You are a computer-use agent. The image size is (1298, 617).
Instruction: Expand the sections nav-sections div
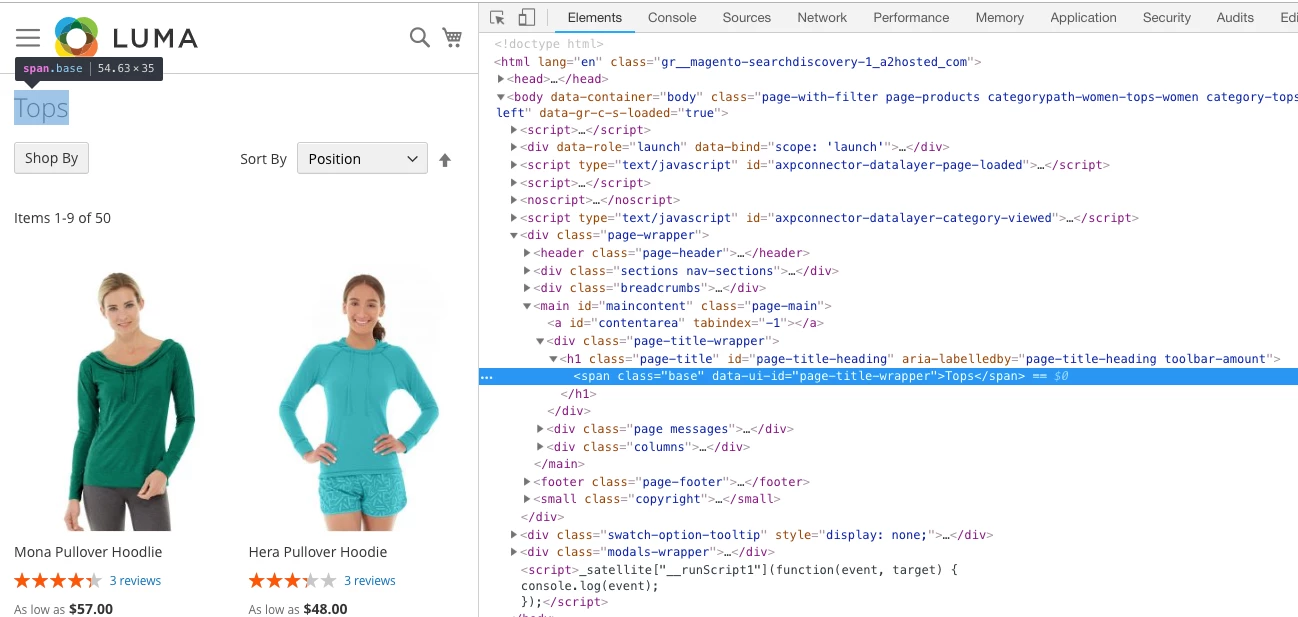[x=528, y=271]
